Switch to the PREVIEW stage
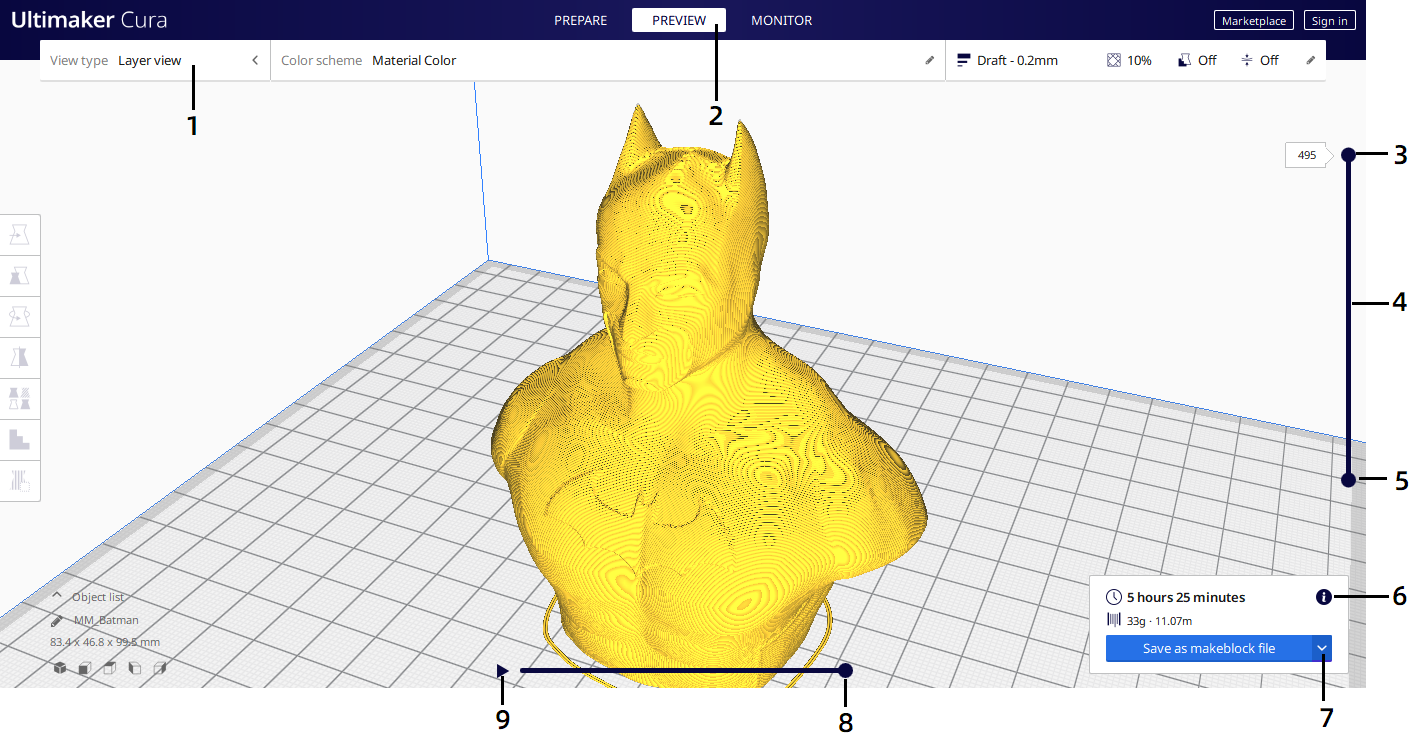Screen dimensions: 1416x736 coord(679,20)
